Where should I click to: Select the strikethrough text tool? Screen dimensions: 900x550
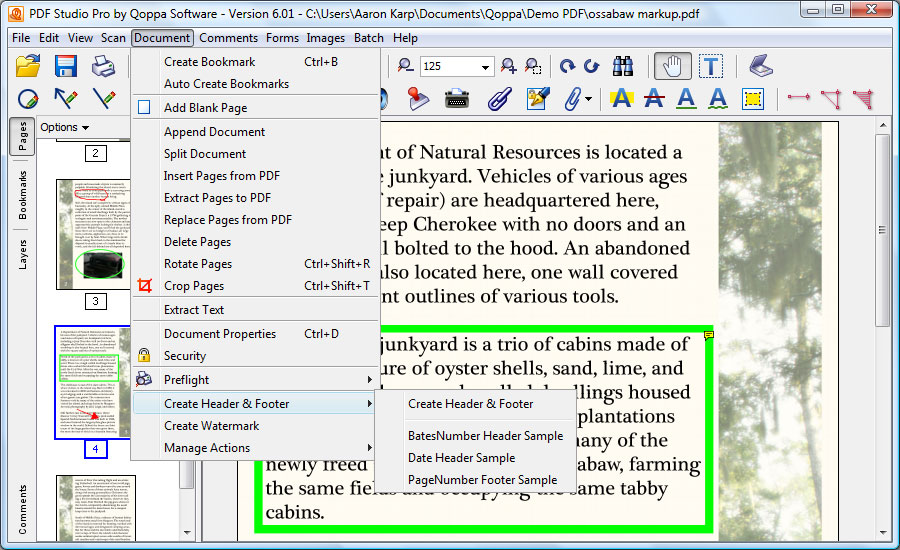[654, 99]
